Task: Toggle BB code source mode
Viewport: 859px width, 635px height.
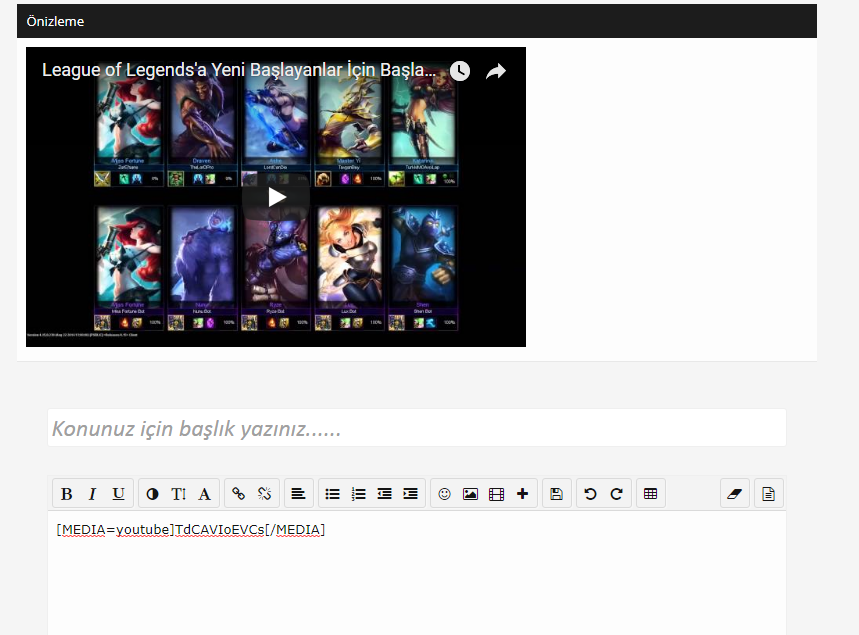Action: [x=769, y=494]
